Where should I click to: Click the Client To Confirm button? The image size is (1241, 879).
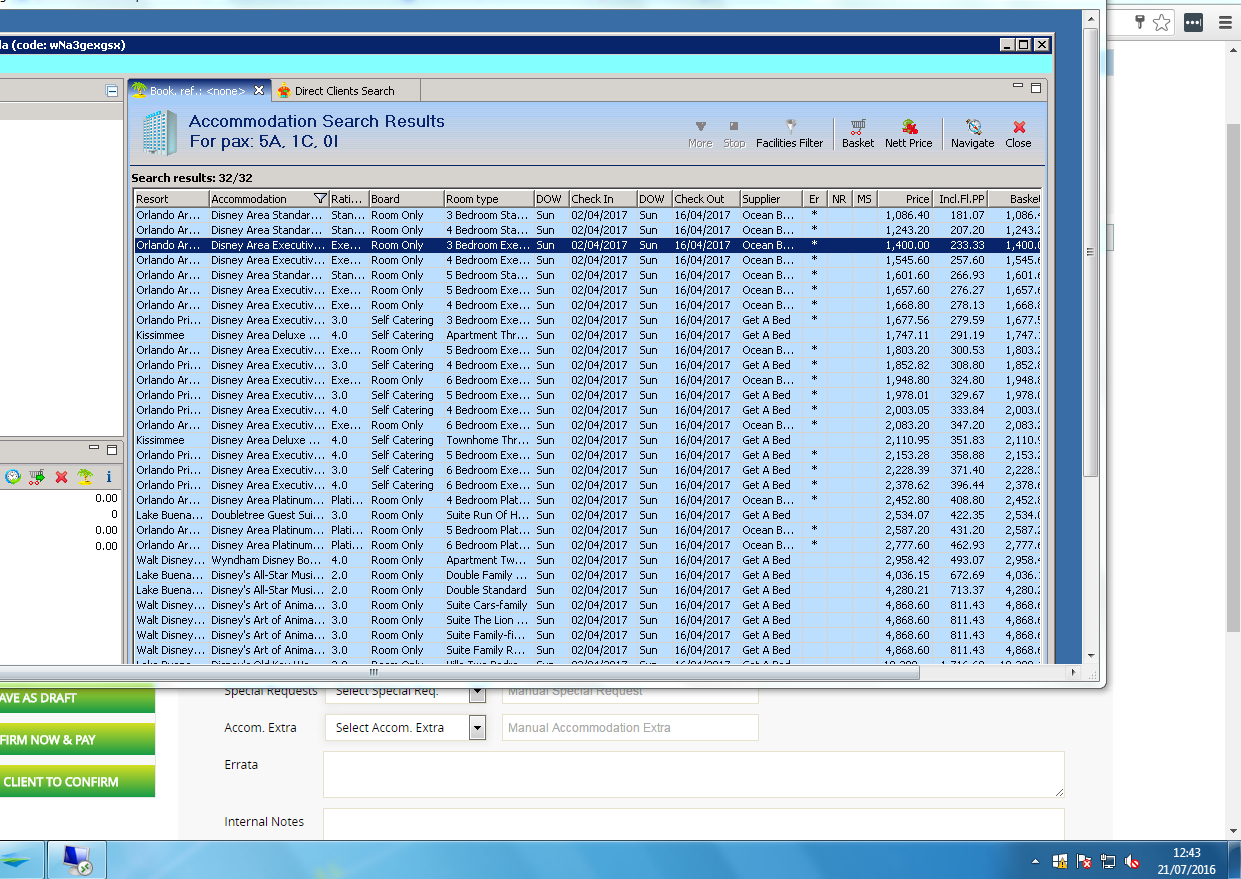pyautogui.click(x=77, y=782)
